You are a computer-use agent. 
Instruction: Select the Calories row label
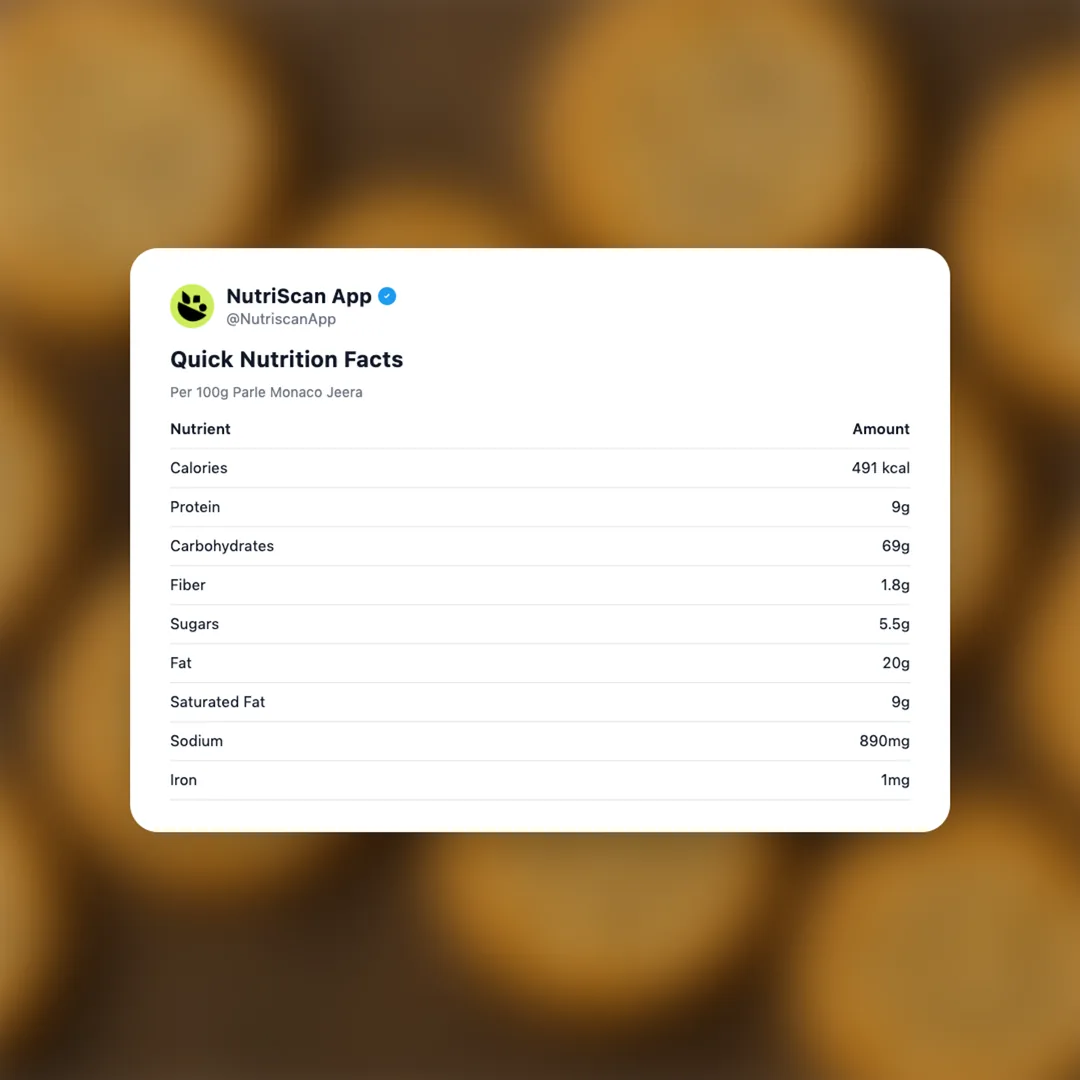tap(199, 468)
